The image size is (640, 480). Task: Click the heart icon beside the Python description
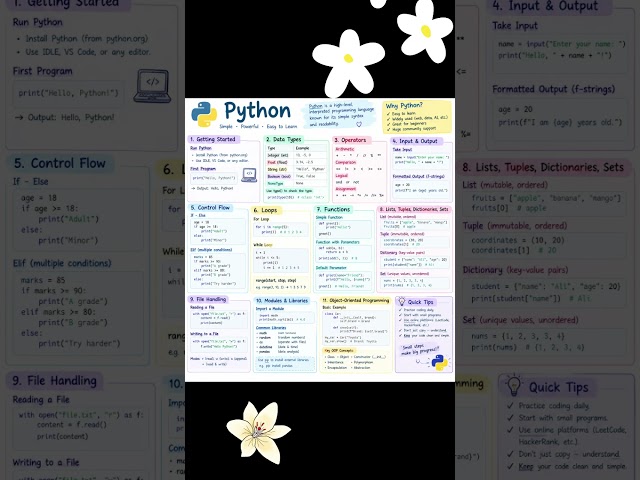pos(359,124)
